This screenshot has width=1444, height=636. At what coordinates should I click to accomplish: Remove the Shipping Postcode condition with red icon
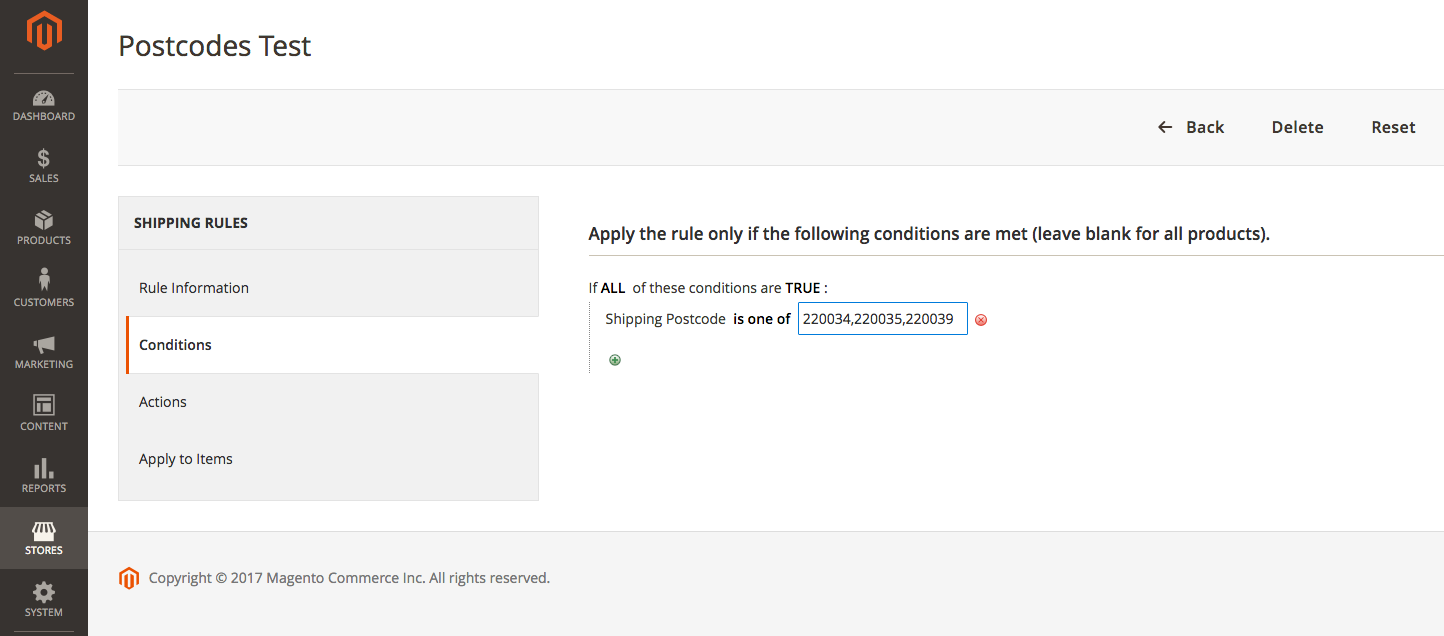click(981, 320)
